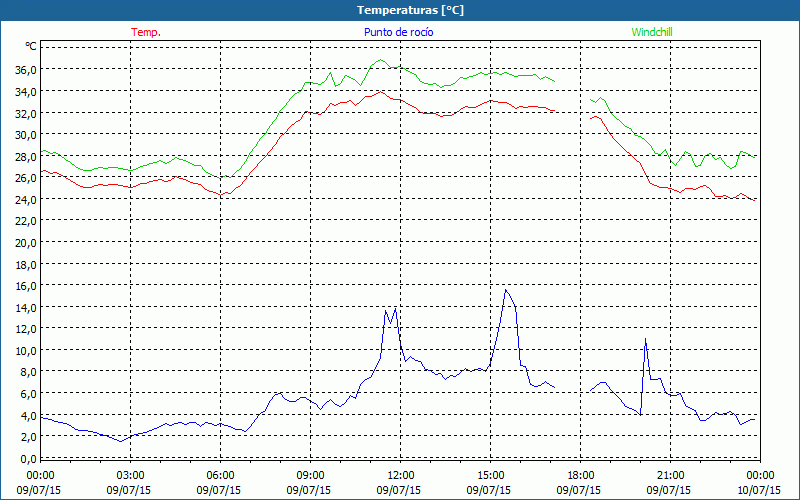Click the 10/07/15 date label
This screenshot has height=500, width=800.
[x=759, y=490]
